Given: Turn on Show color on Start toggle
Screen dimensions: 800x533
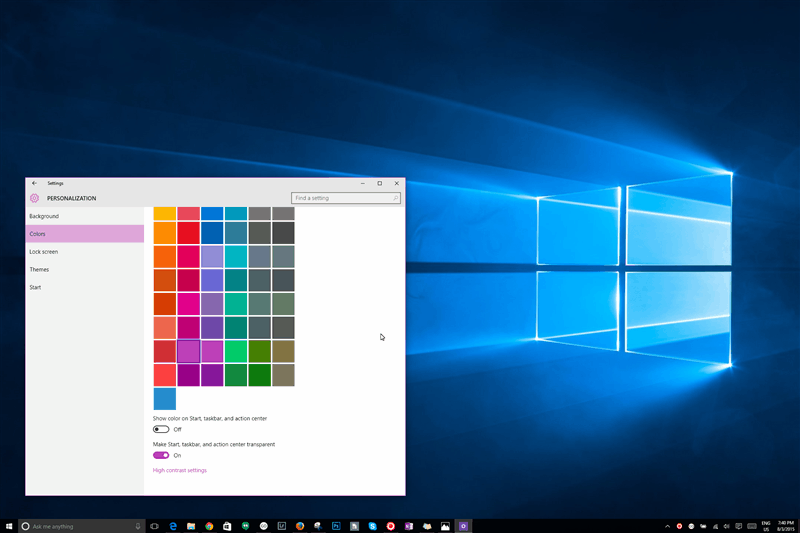Looking at the screenshot, I should 161,429.
